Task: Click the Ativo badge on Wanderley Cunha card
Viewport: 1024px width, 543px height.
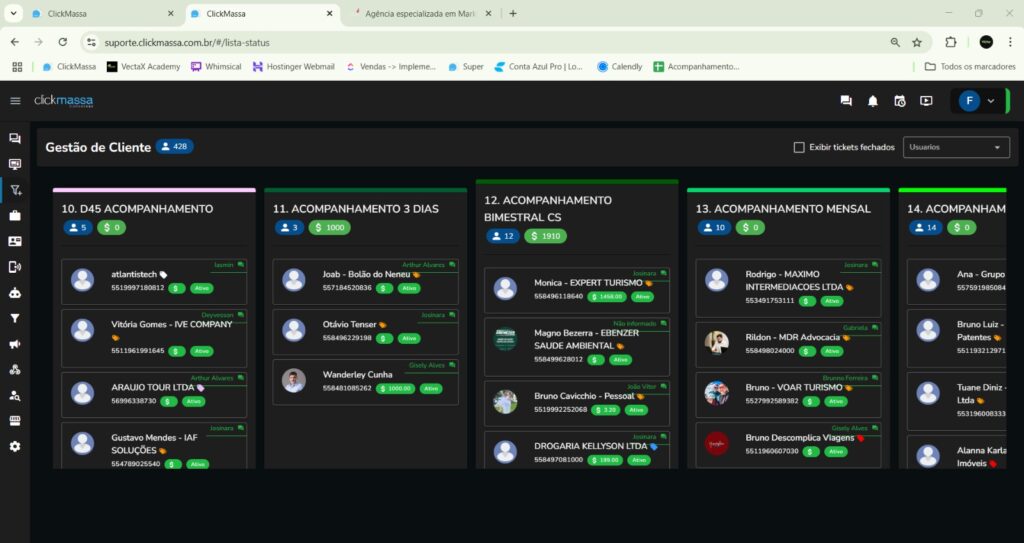Action: 431,388
